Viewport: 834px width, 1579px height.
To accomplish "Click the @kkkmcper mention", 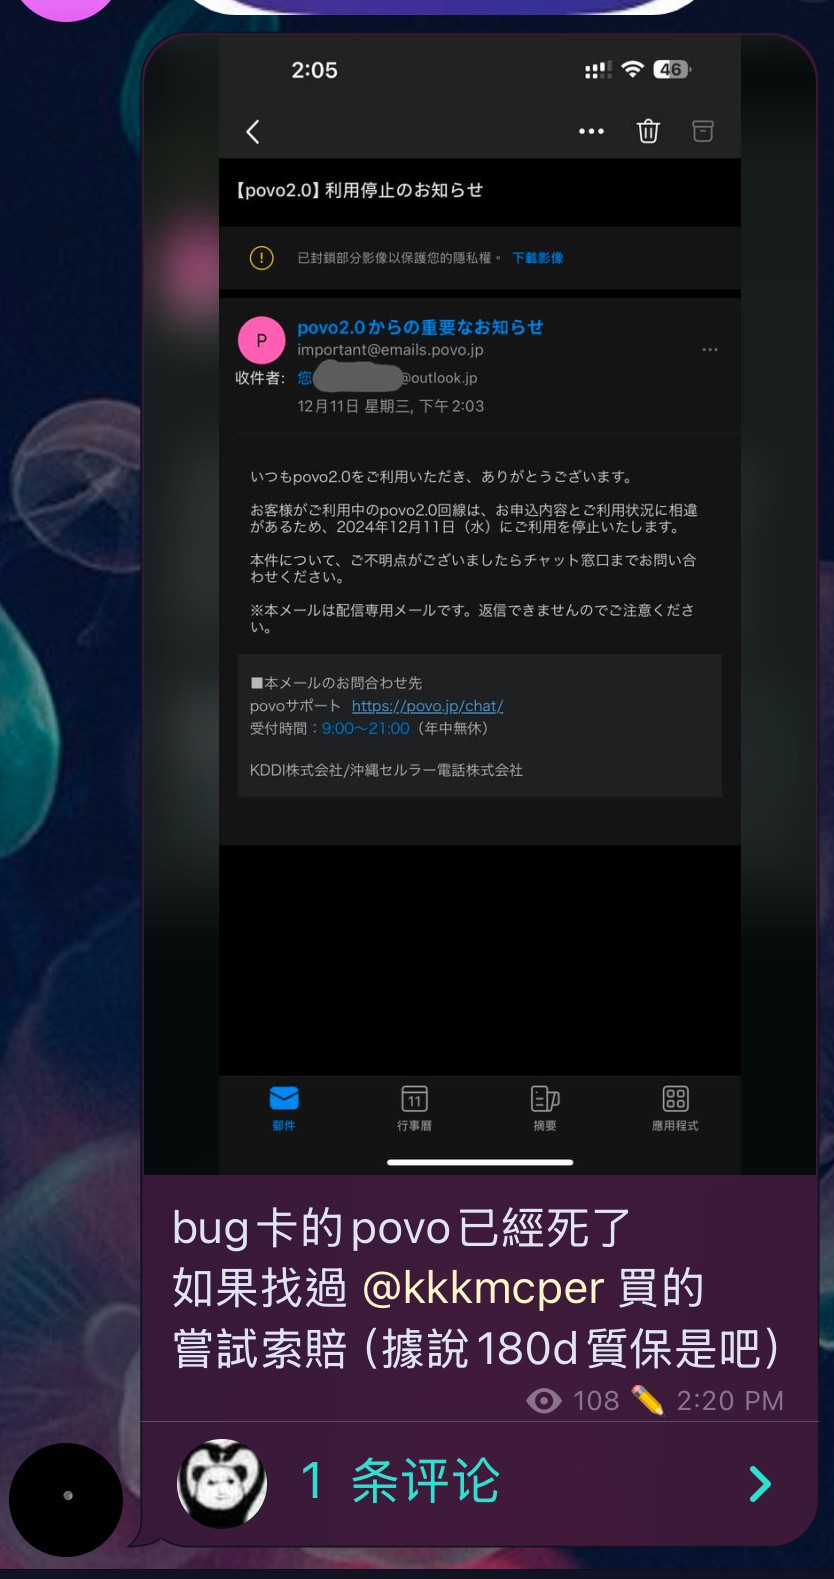I will pos(483,1288).
